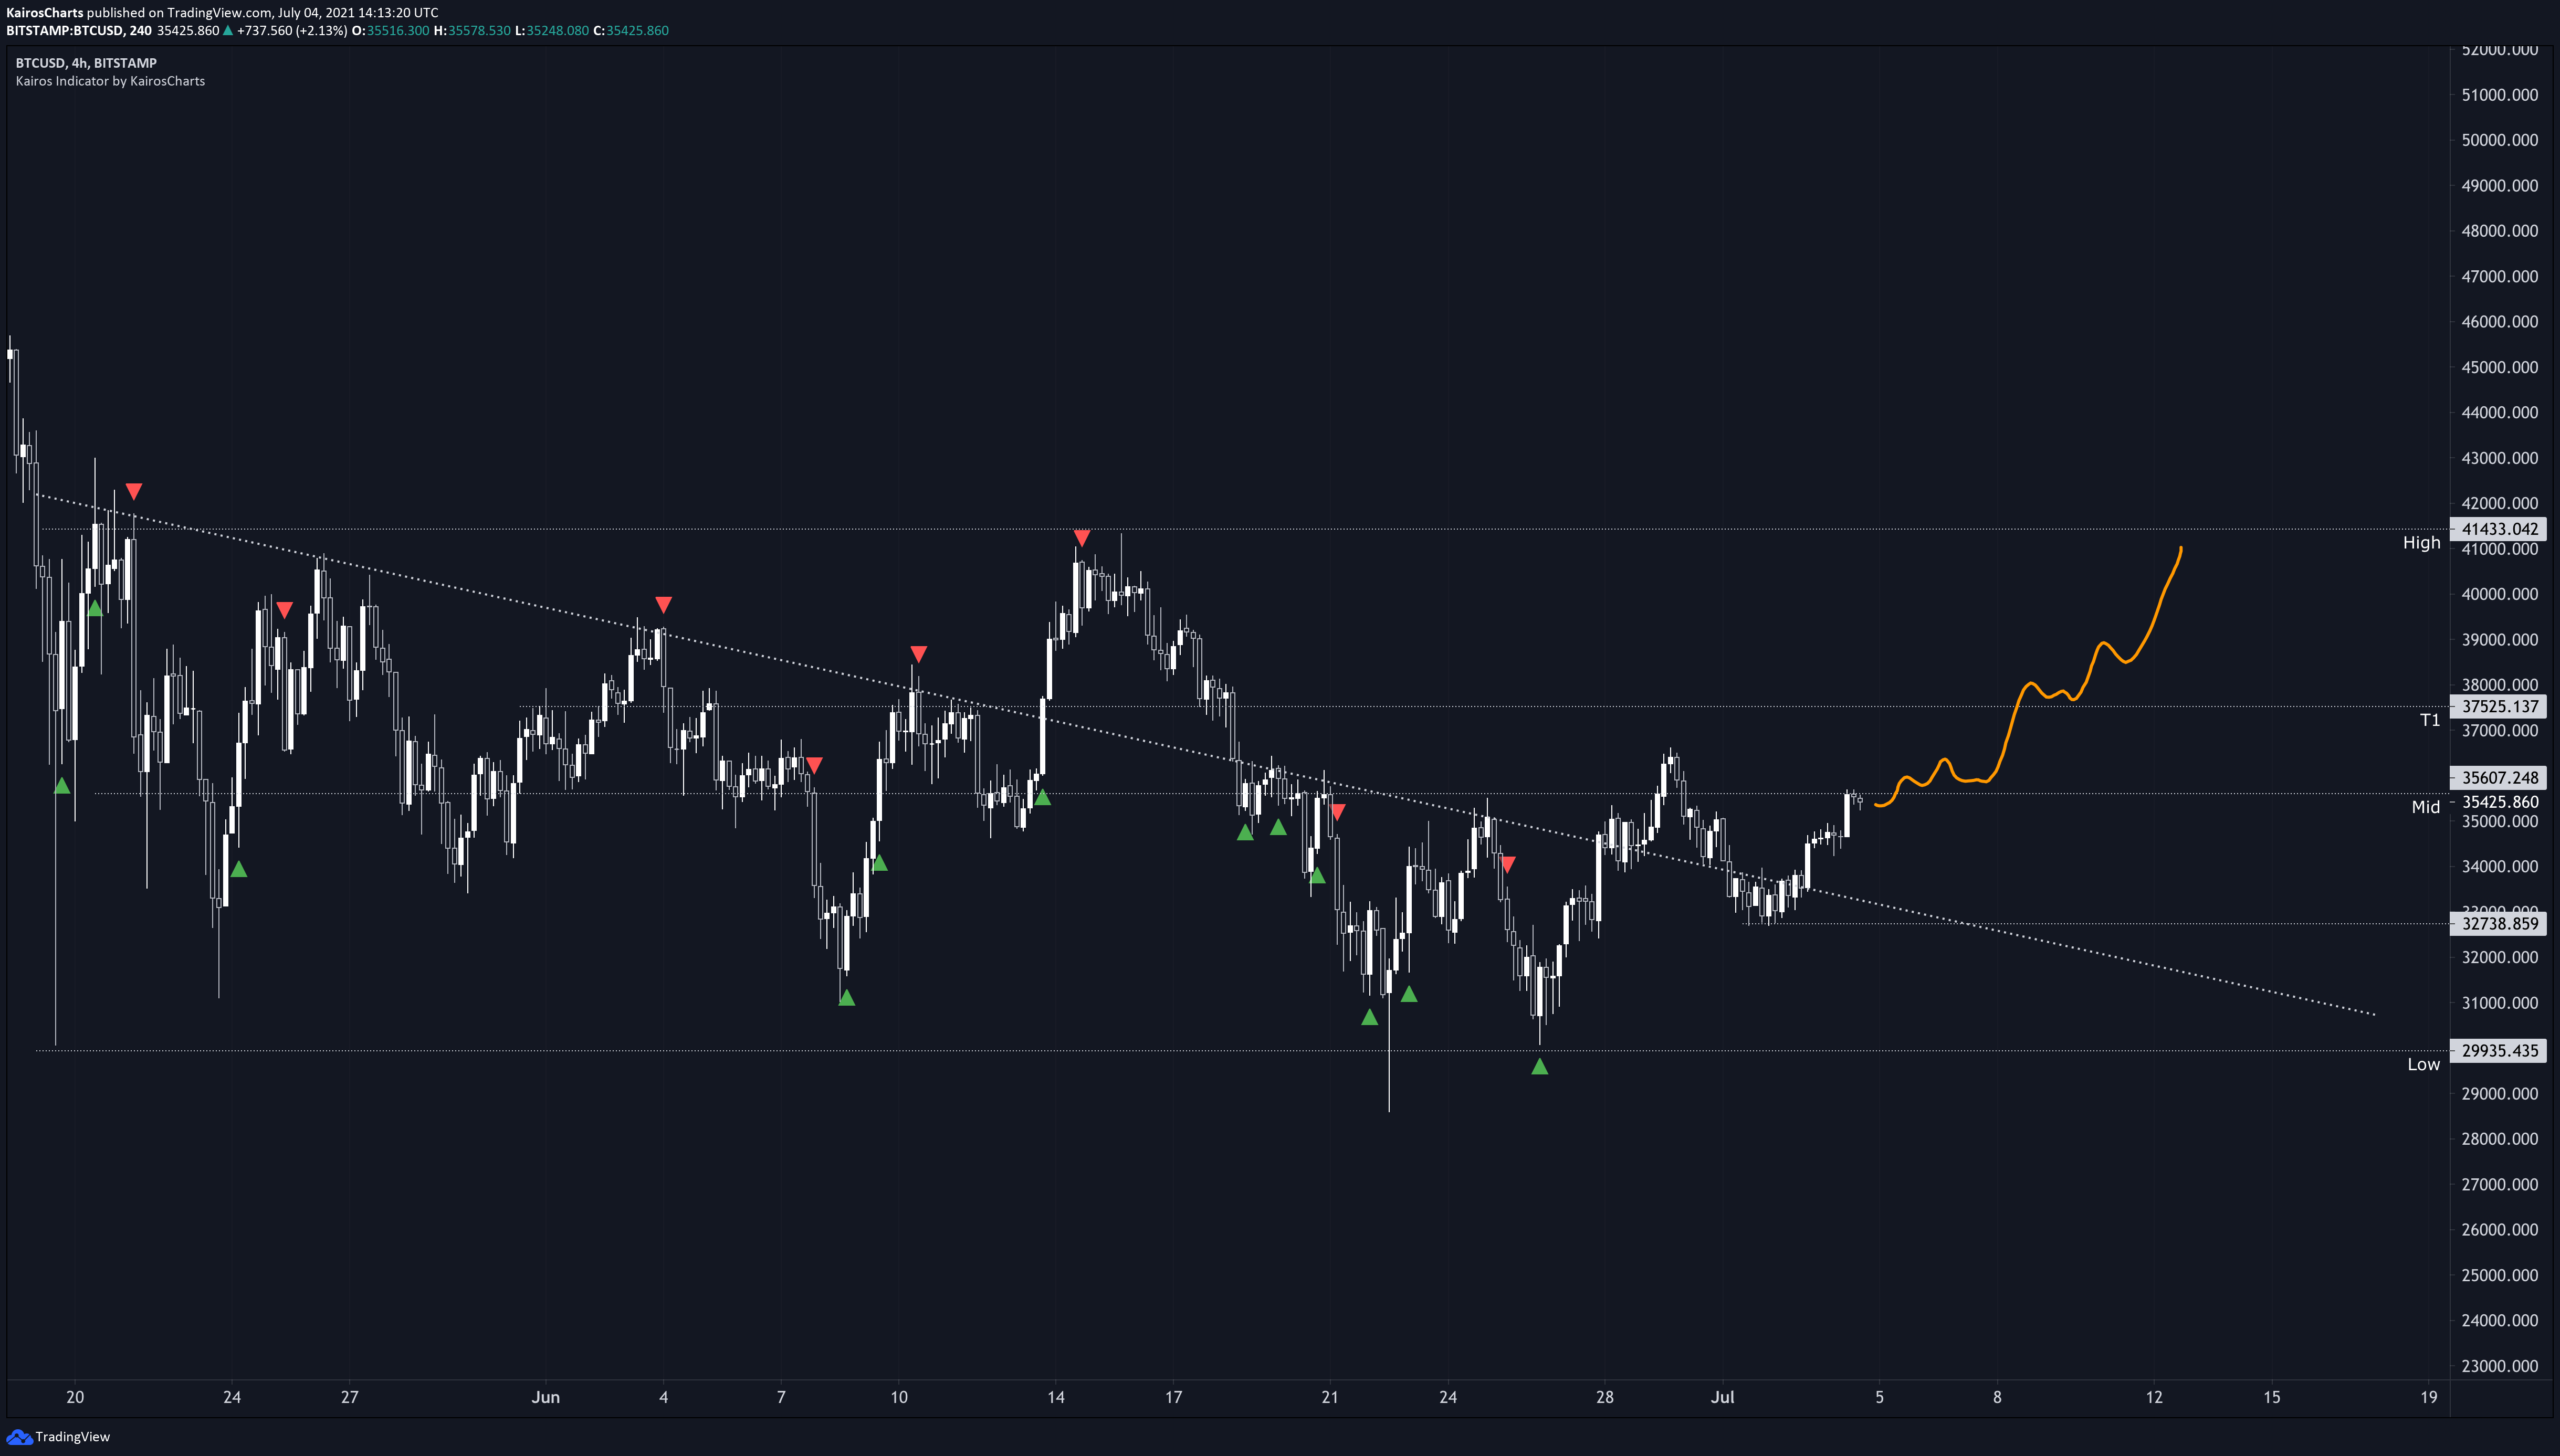Click the 'Low' text label on chart
The width and height of the screenshot is (2560, 1456).
coord(2423,1064)
